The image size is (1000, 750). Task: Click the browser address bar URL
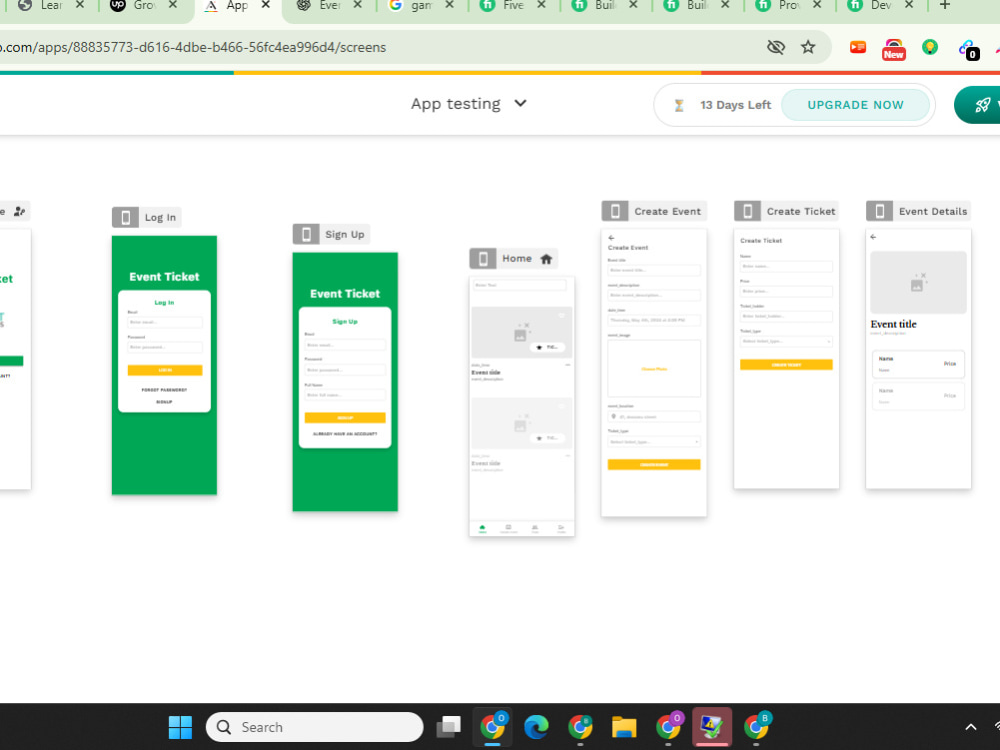pos(193,47)
